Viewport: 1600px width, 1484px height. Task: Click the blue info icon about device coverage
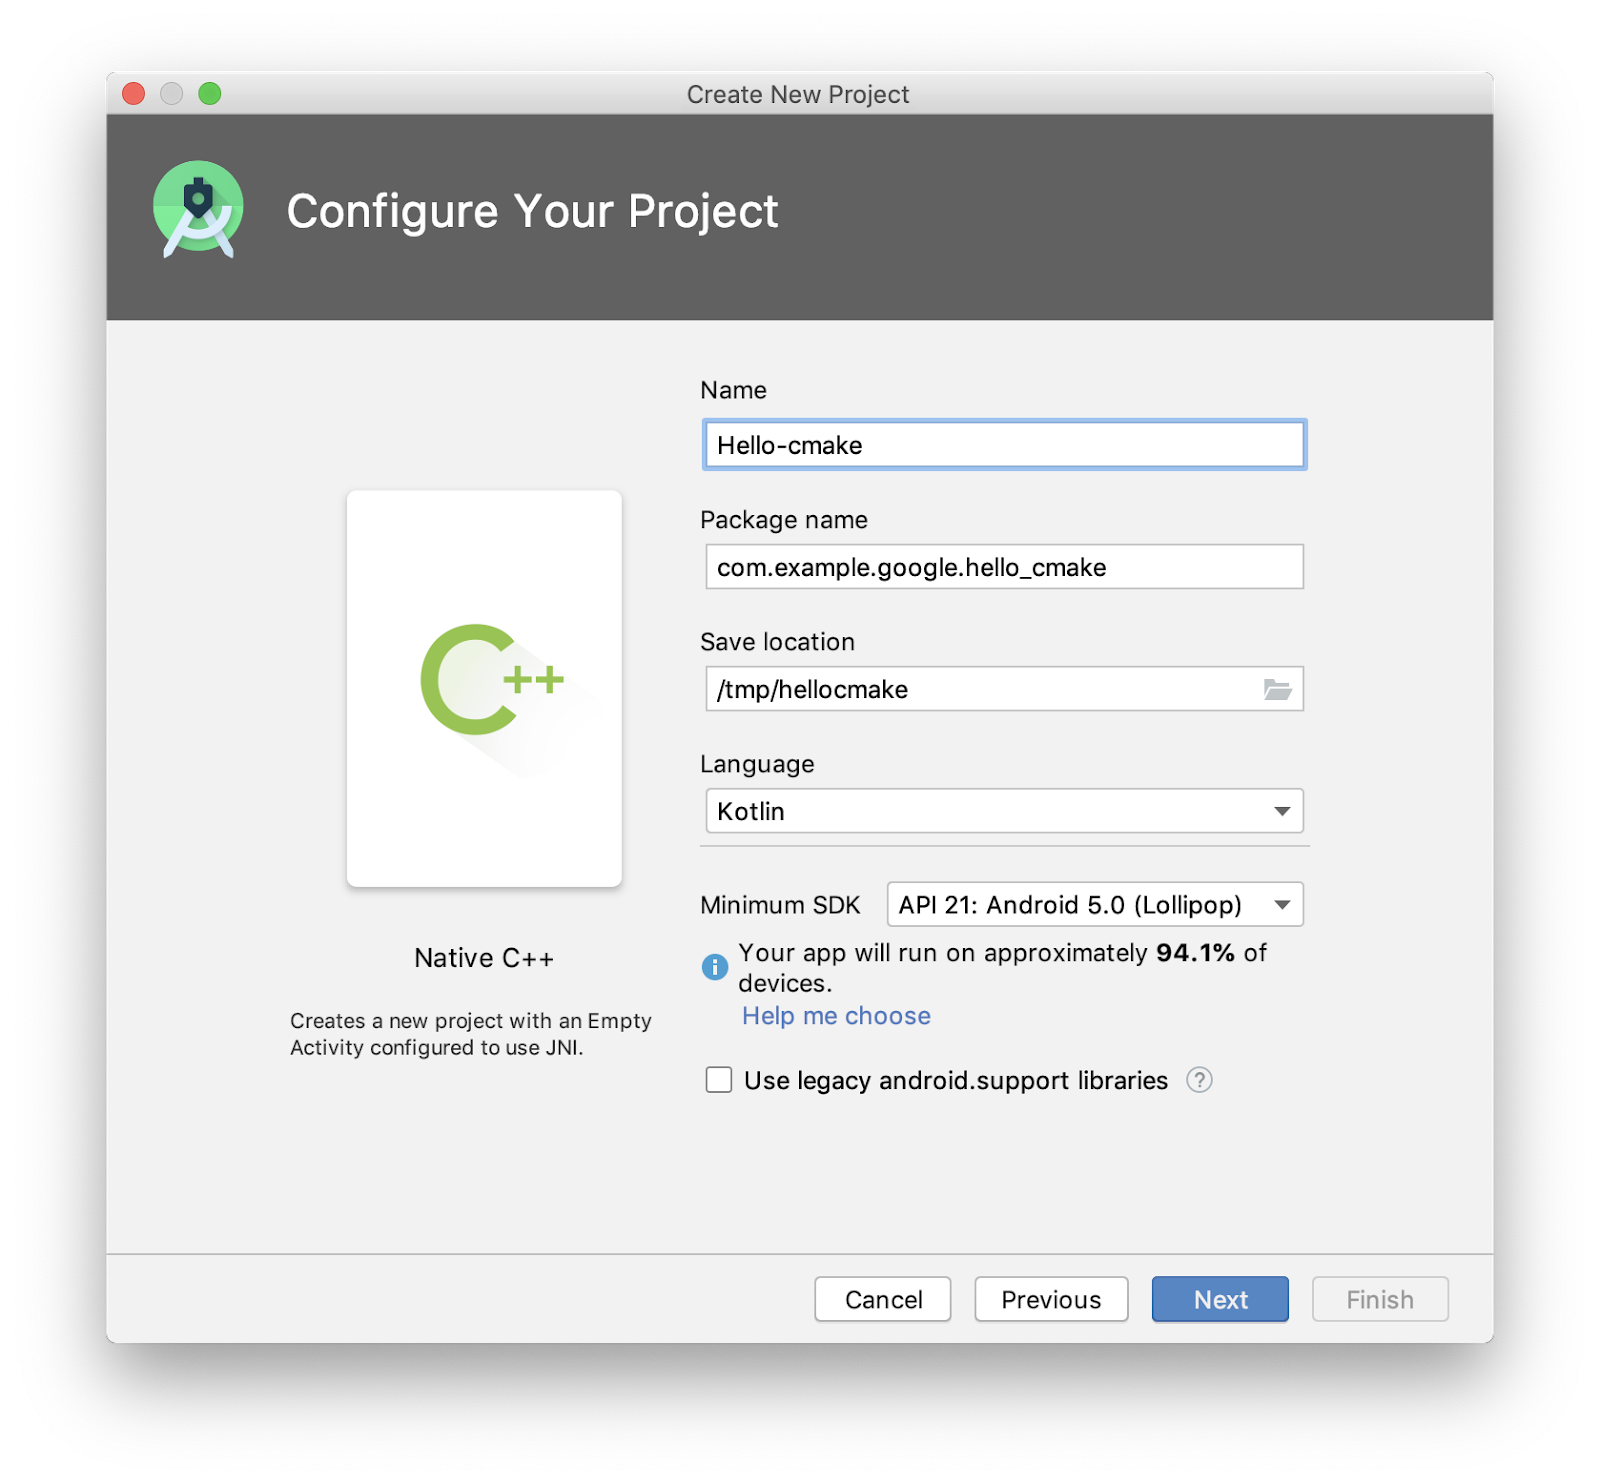coord(715,967)
